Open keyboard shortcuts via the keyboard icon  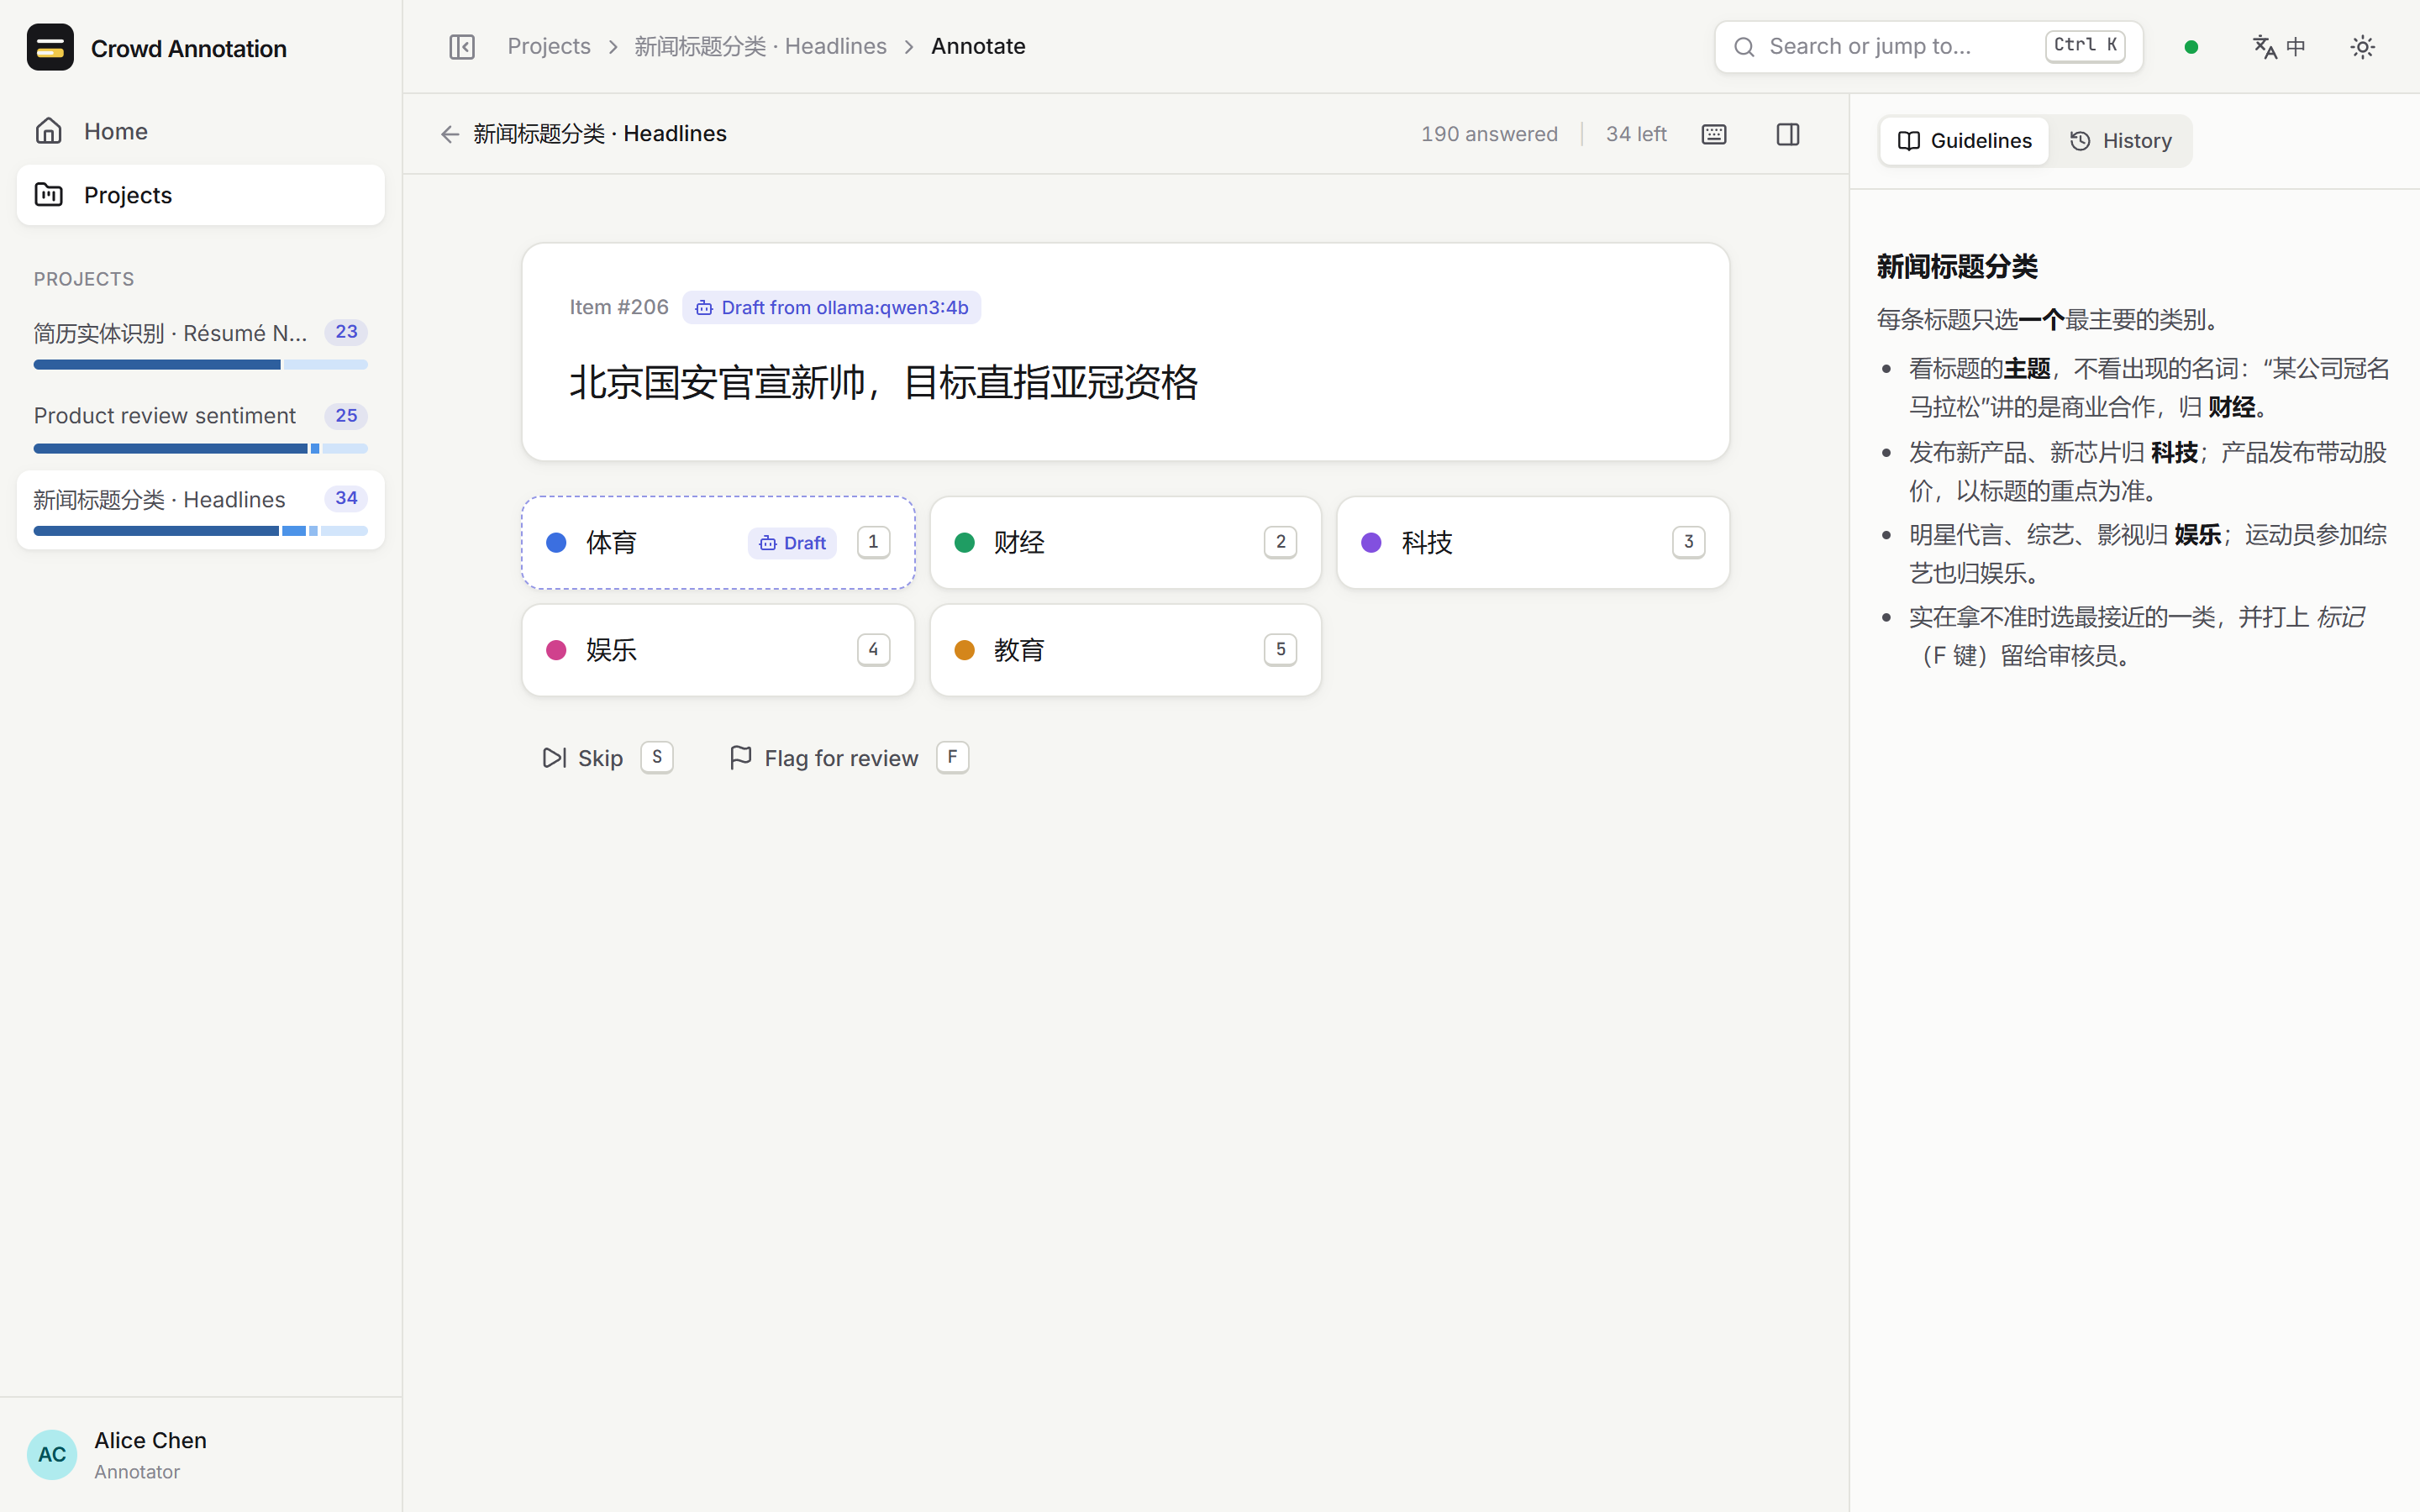pyautogui.click(x=1714, y=134)
